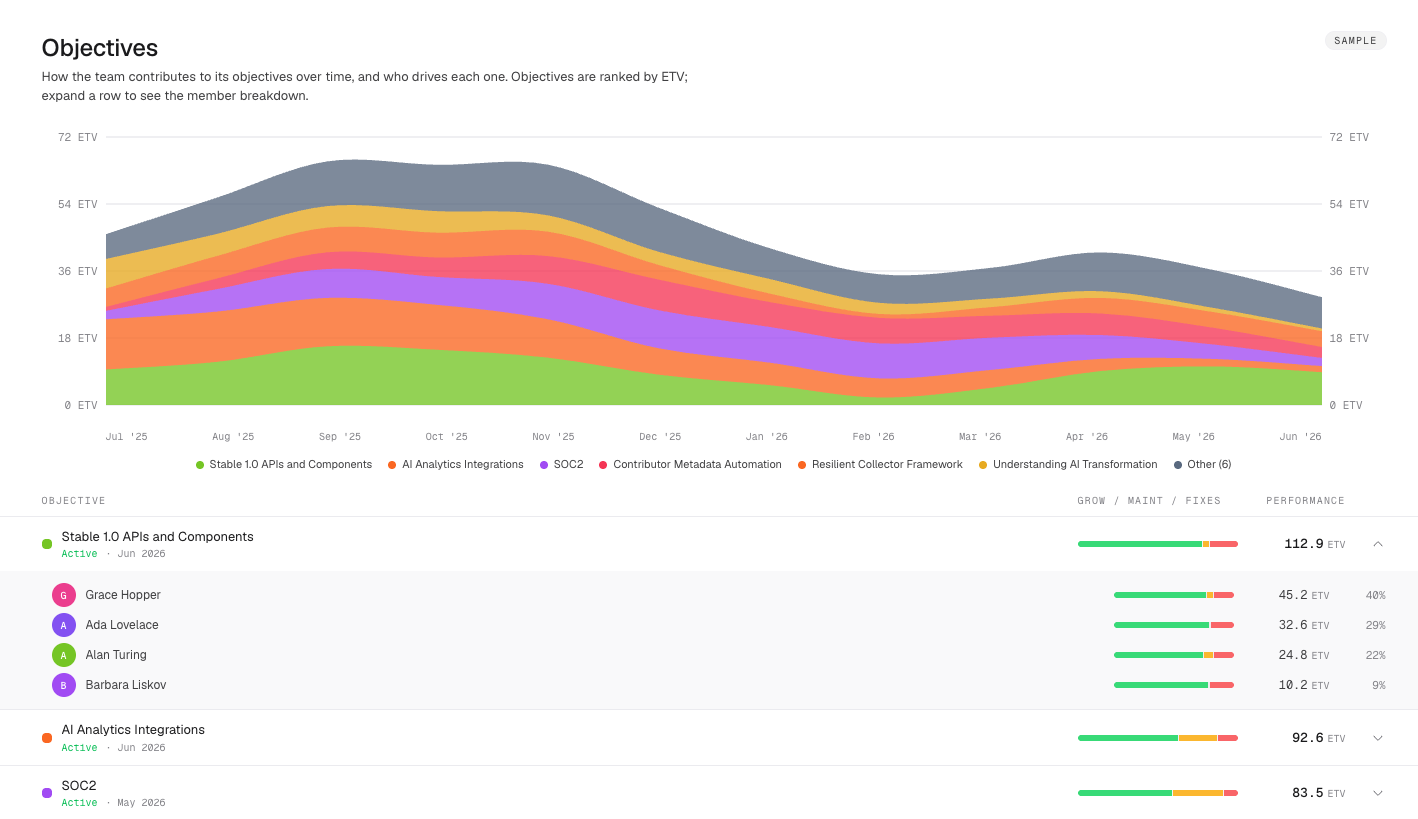Image resolution: width=1418 pixels, height=819 pixels.
Task: Click Barbara Liskov's avatar icon
Action: point(64,685)
